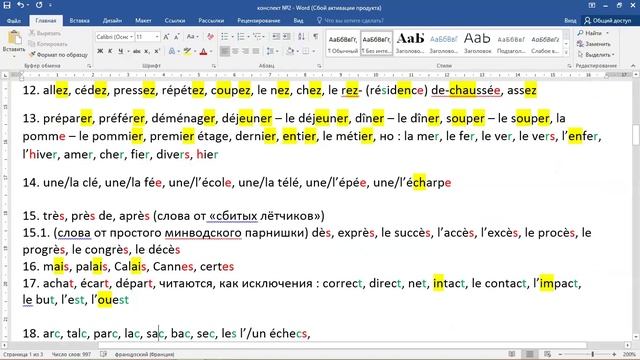Decrease paragraph indent icon

[276, 37]
